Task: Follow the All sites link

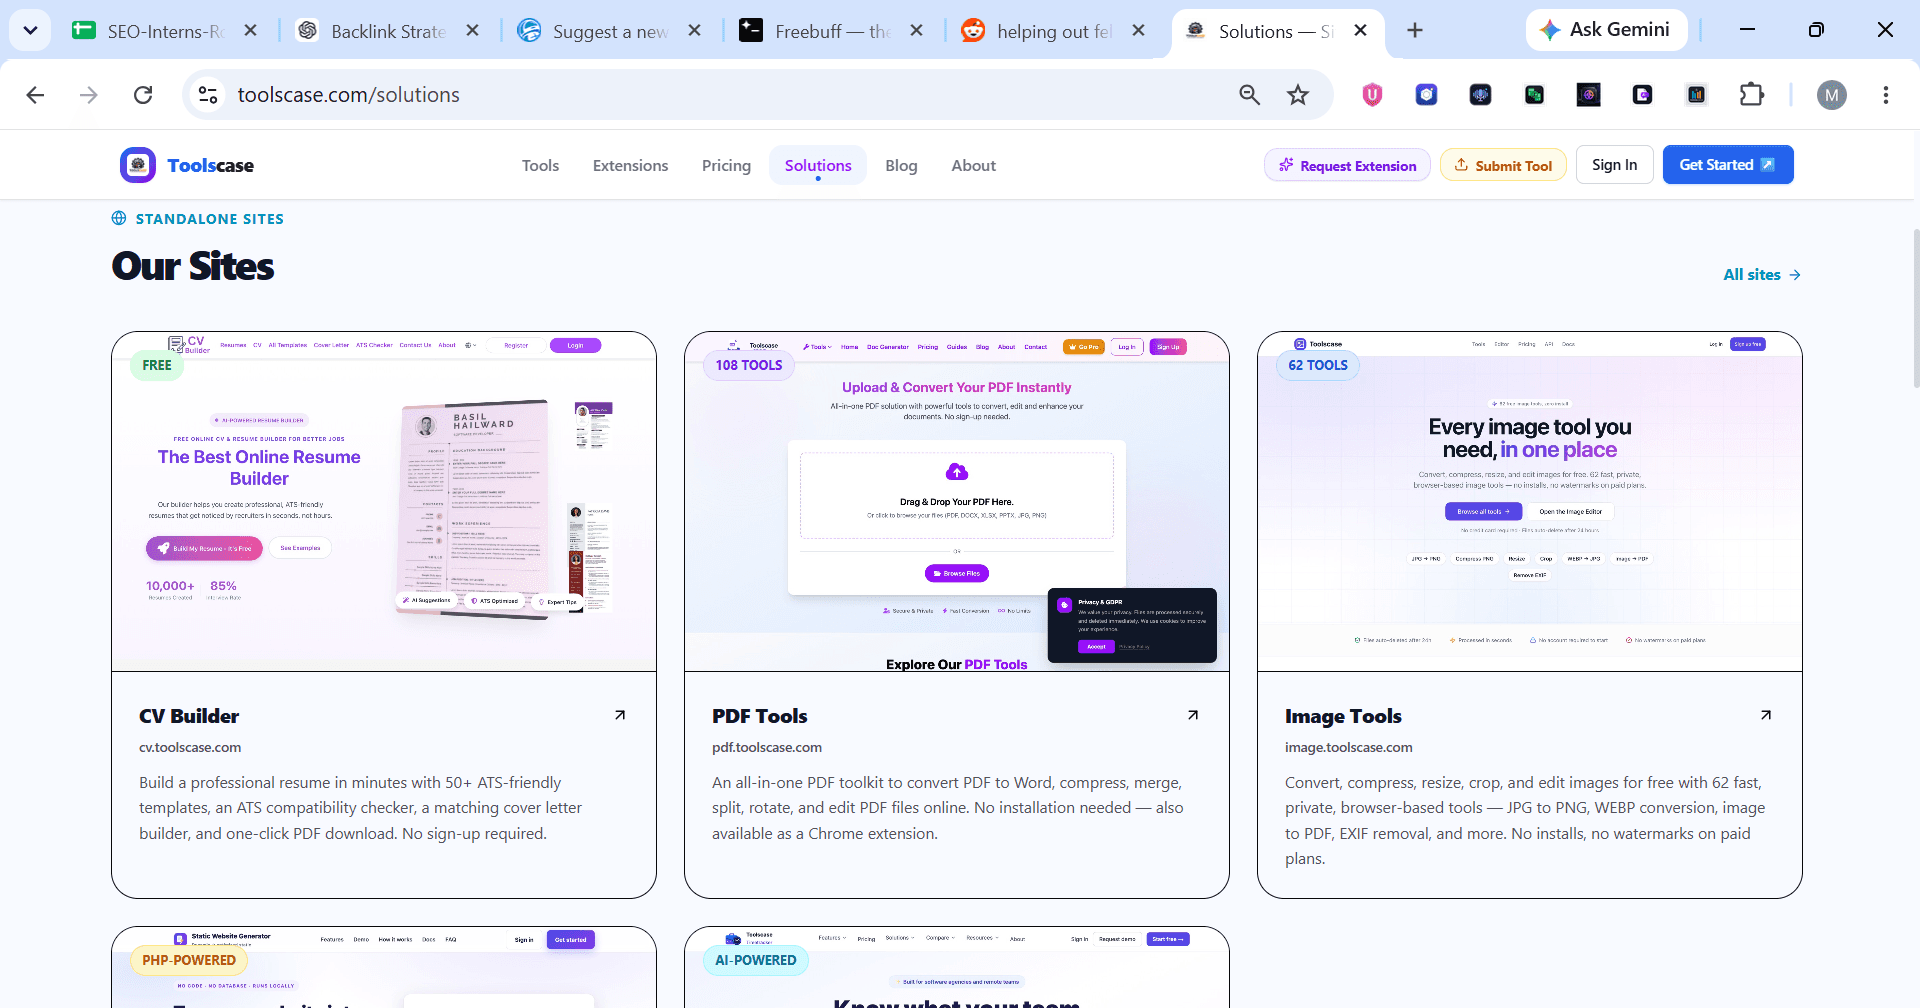Action: point(1762,274)
